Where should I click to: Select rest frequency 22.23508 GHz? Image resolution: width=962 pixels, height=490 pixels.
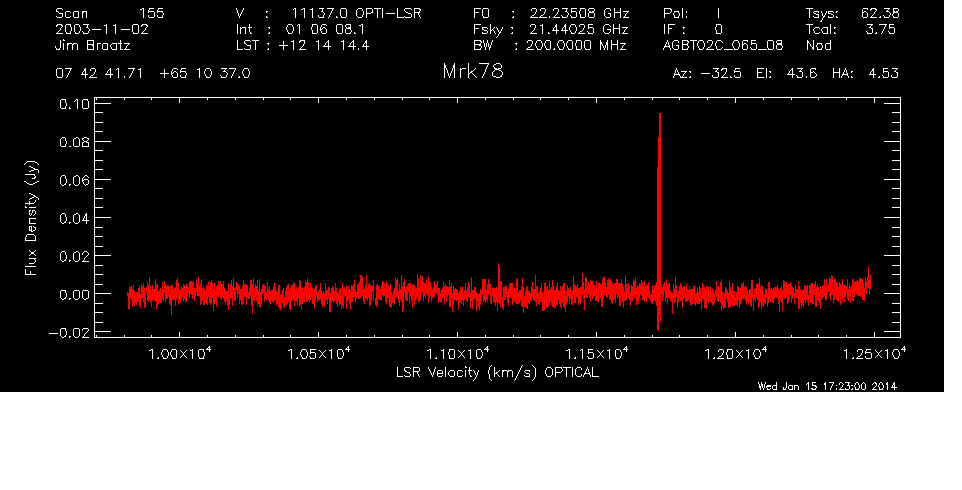tap(579, 13)
